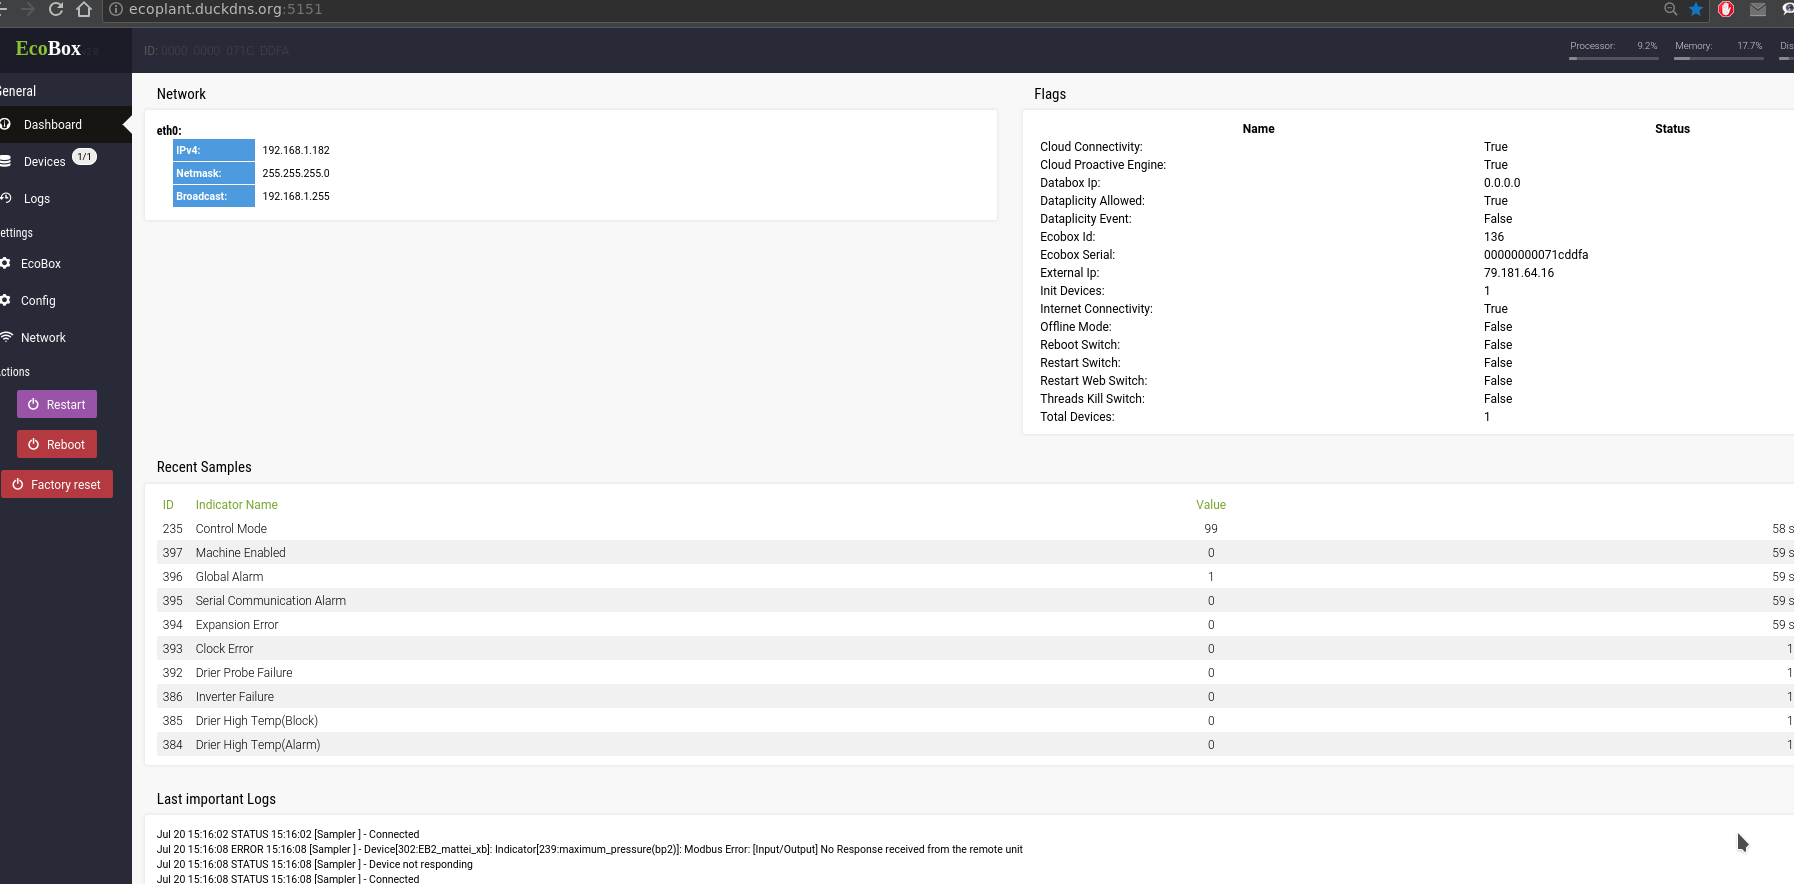Select the Serial Communication Alarm row
Screen dimensions: 1794x884
[x=975, y=601]
